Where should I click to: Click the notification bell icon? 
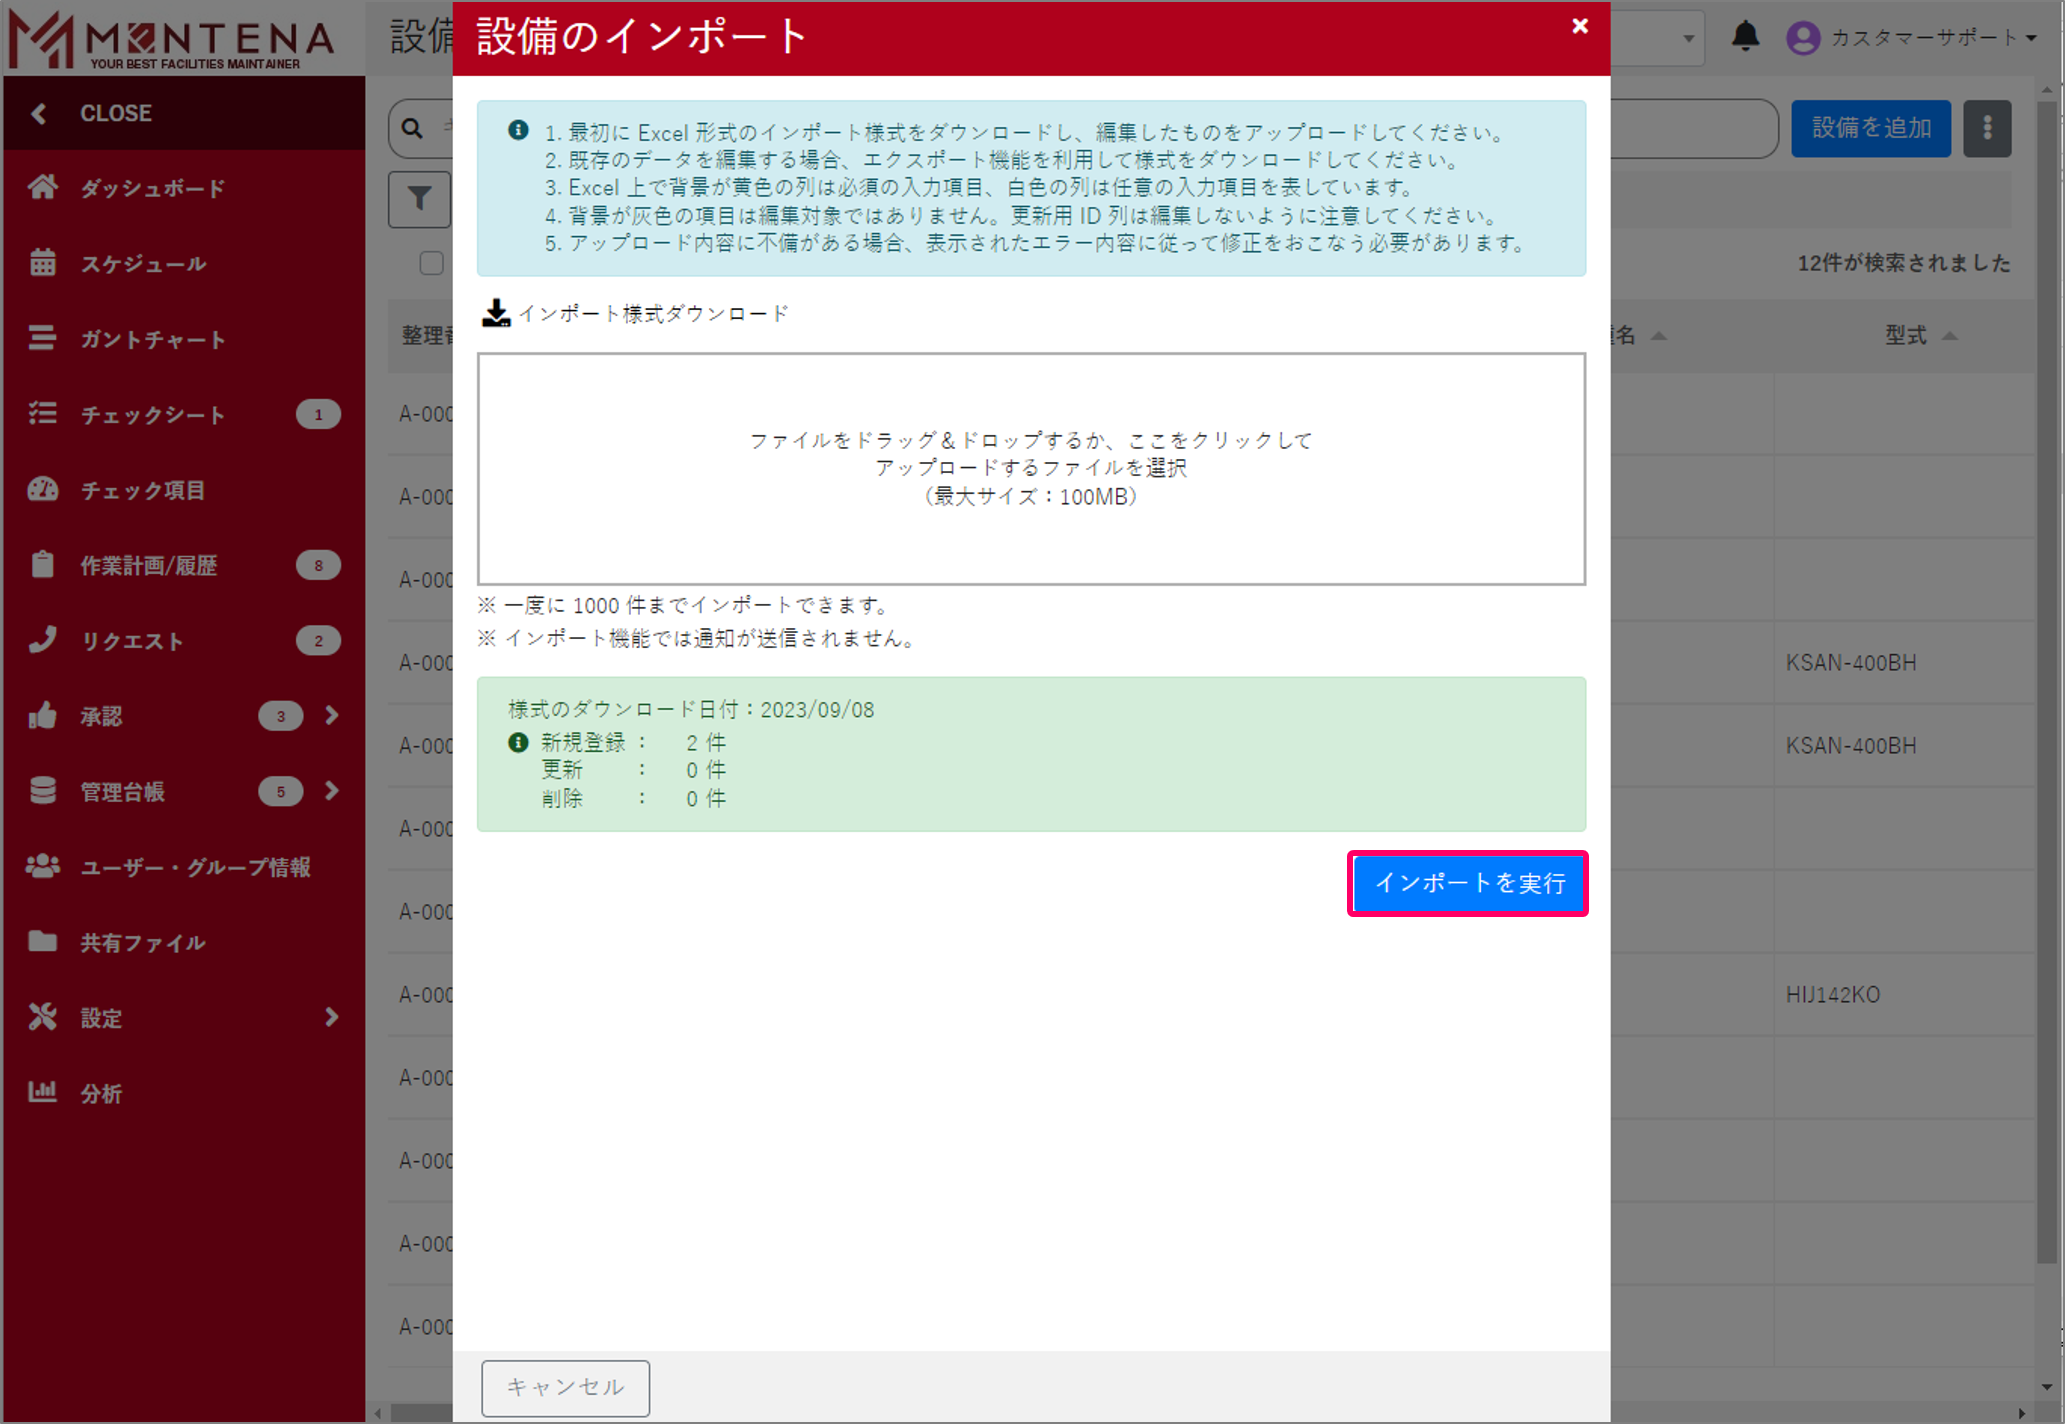pyautogui.click(x=1745, y=37)
